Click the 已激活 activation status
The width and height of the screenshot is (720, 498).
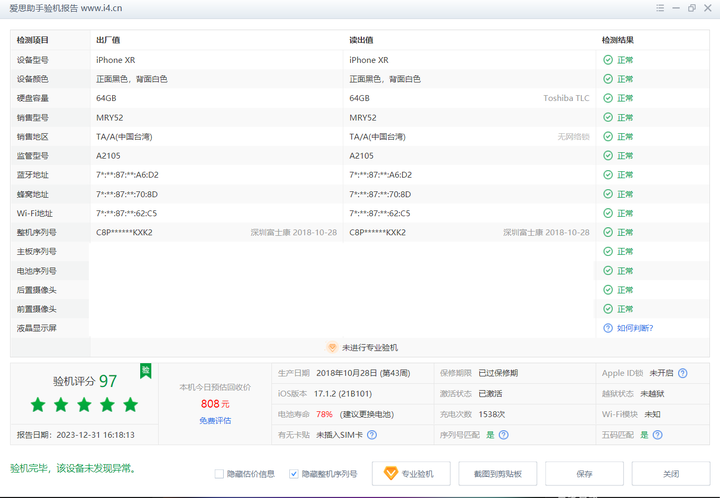coord(490,394)
